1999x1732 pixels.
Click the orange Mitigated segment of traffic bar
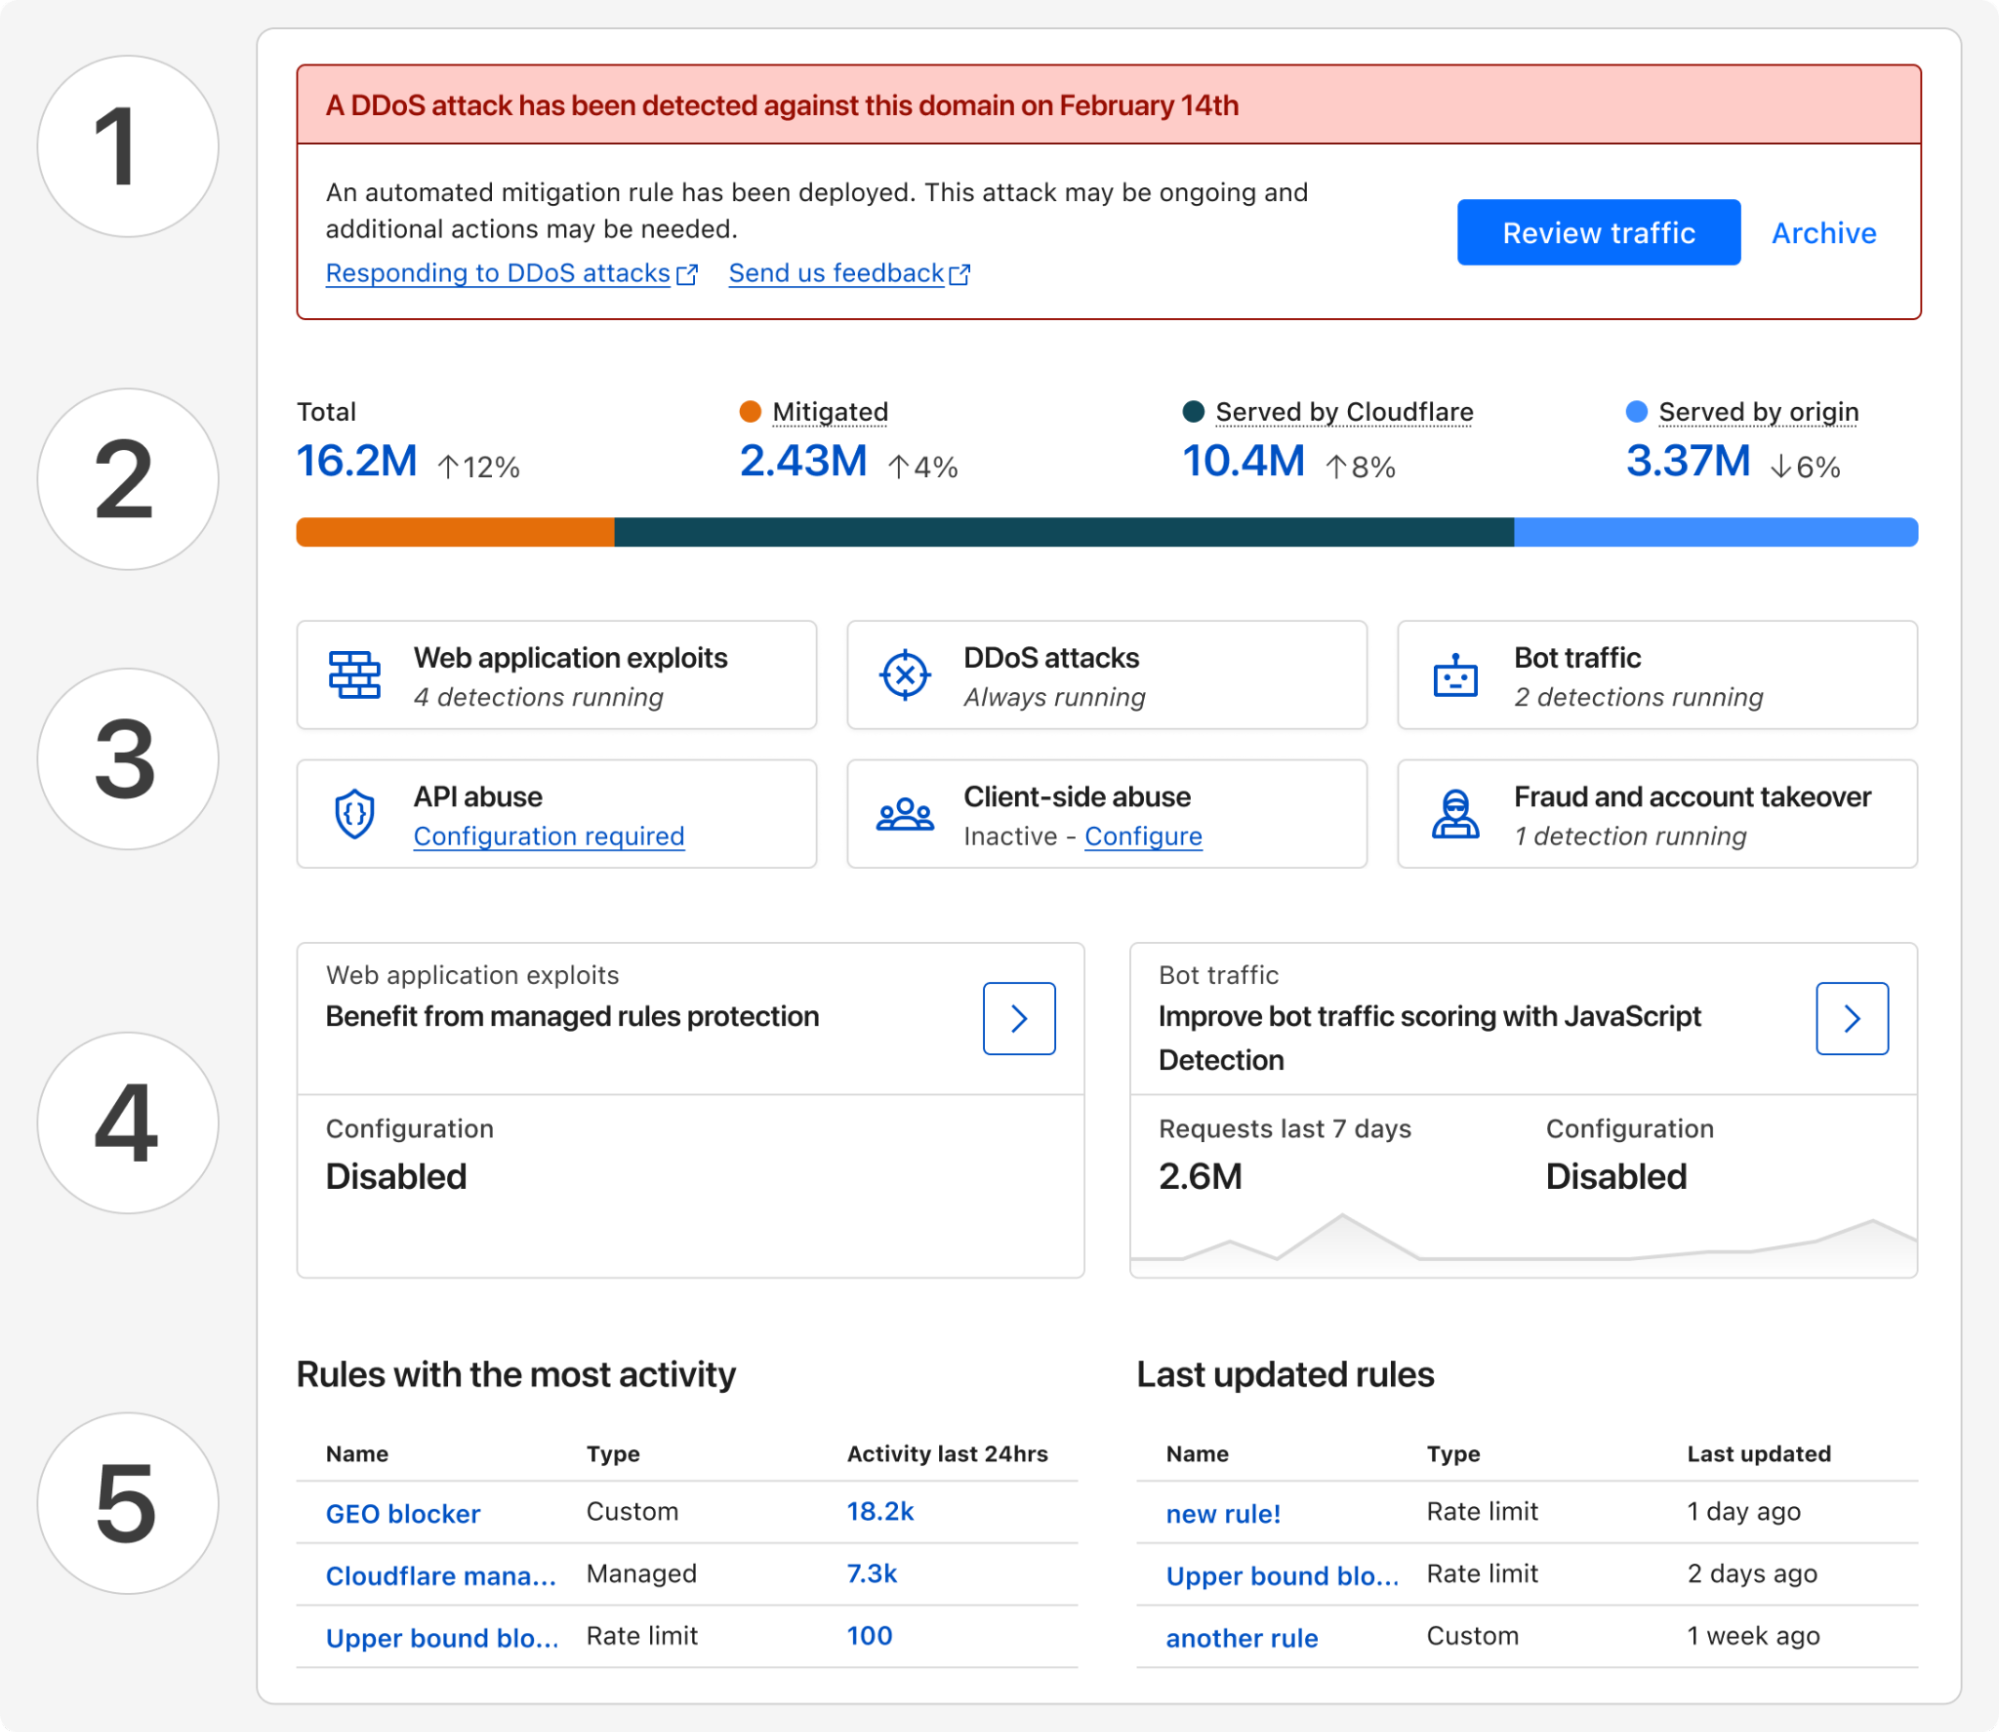tap(455, 532)
